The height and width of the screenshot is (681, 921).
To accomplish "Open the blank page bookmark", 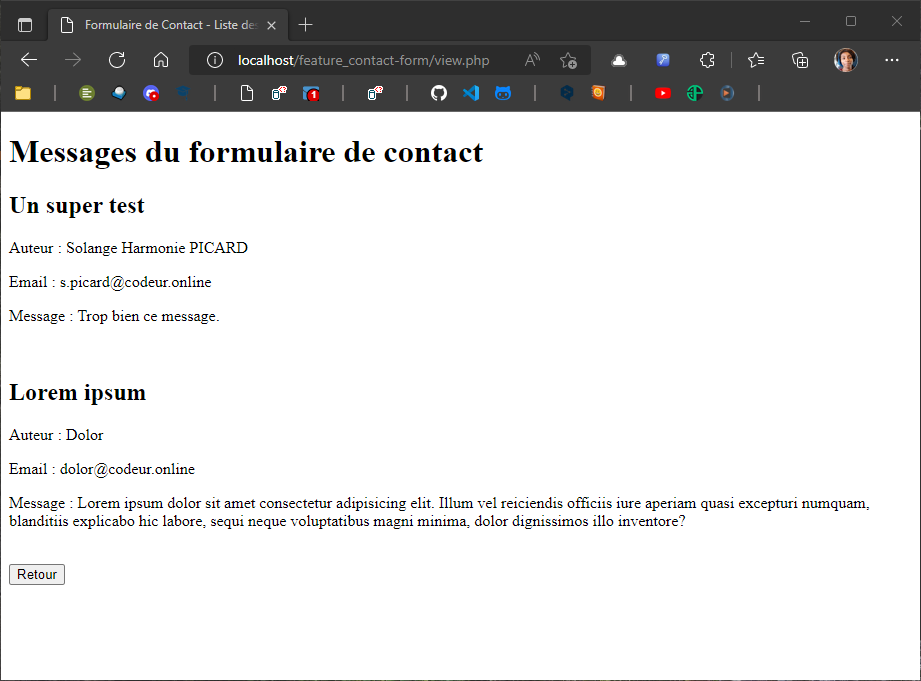I will (247, 93).
